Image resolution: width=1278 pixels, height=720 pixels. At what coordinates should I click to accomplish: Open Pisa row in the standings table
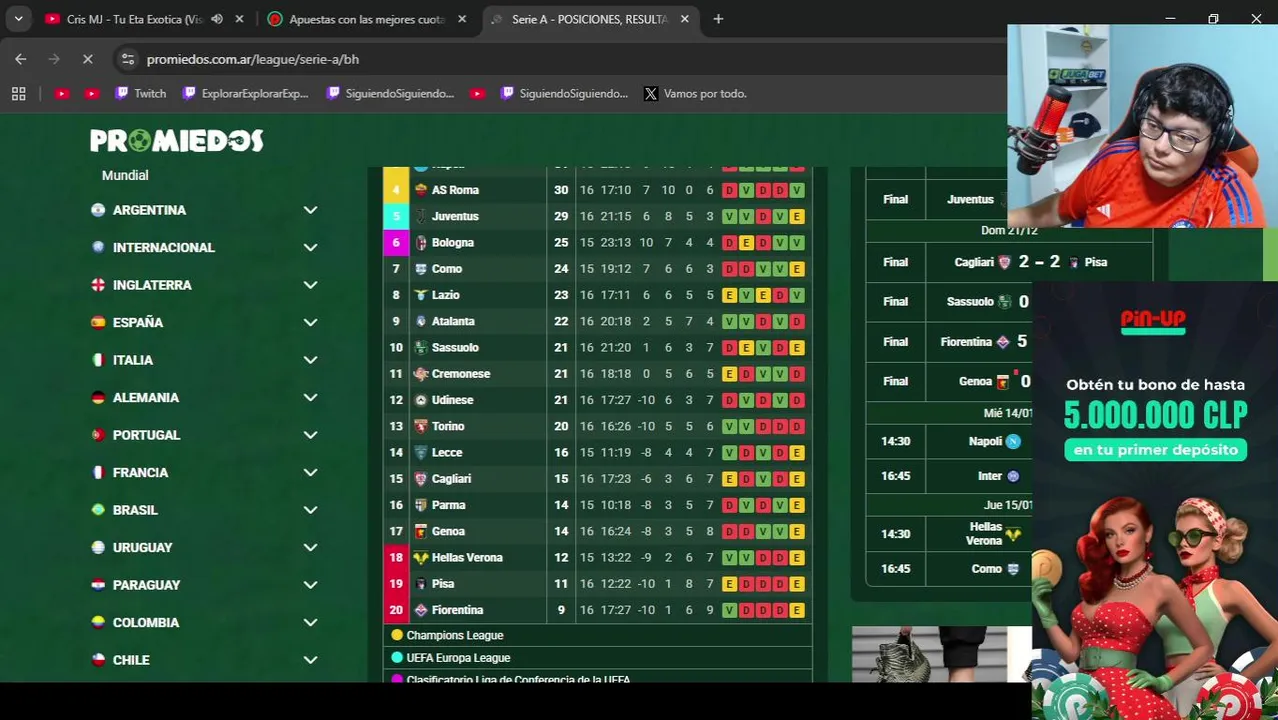tap(597, 584)
